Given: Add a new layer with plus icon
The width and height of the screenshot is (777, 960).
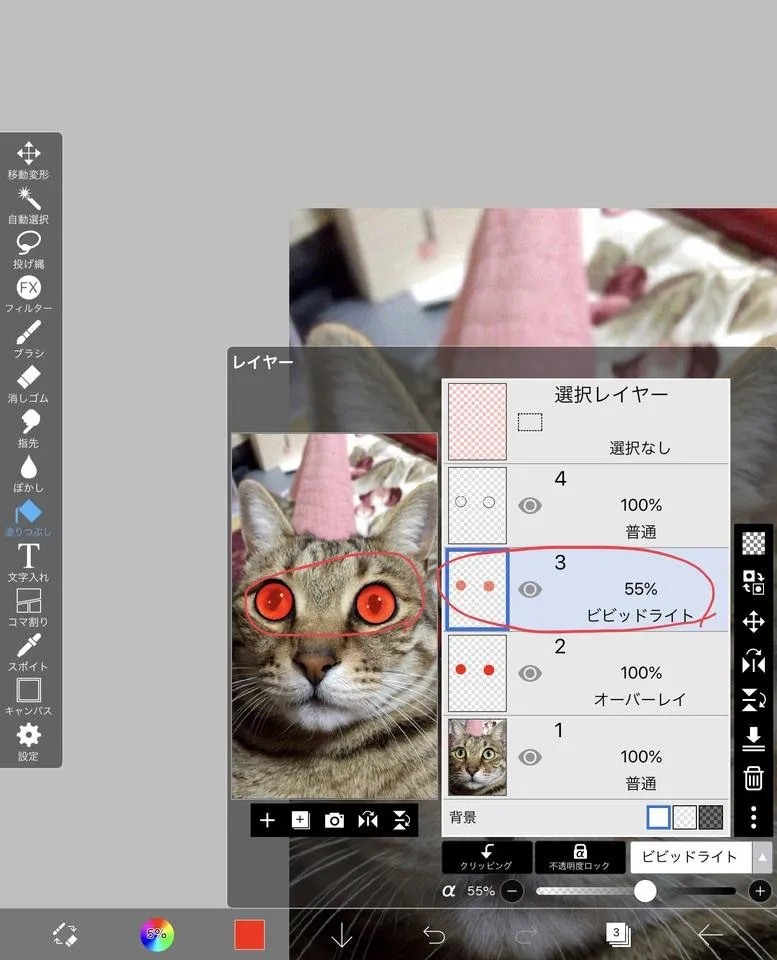Looking at the screenshot, I should [267, 820].
